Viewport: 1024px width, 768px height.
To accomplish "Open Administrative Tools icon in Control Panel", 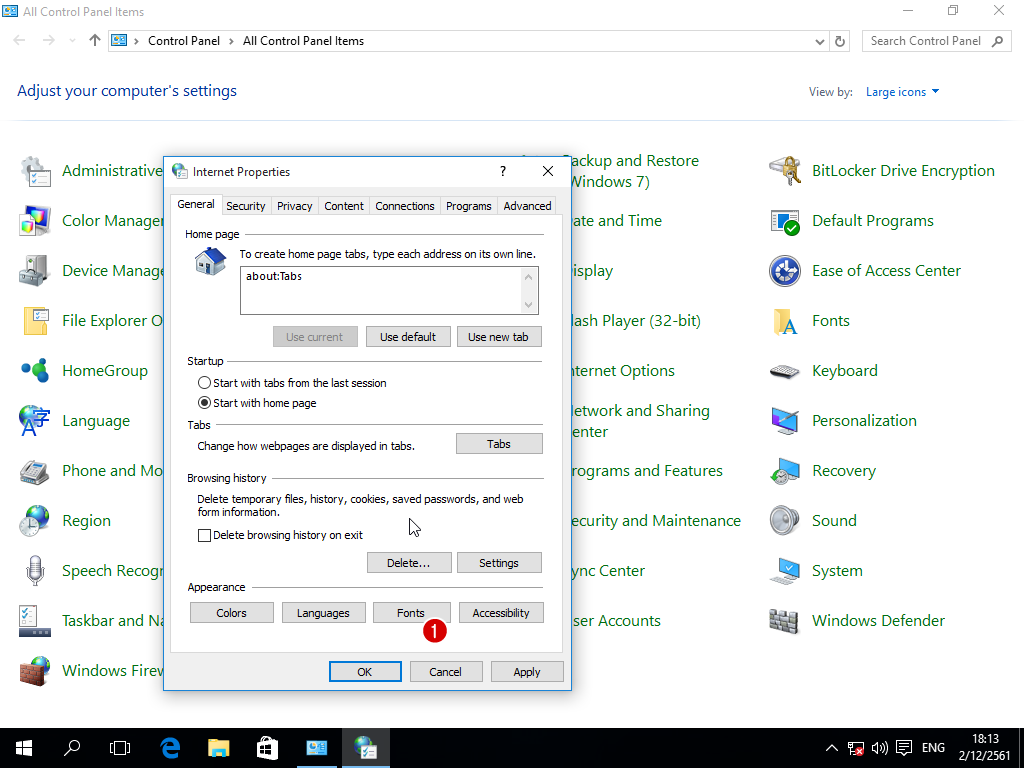I will pos(35,172).
